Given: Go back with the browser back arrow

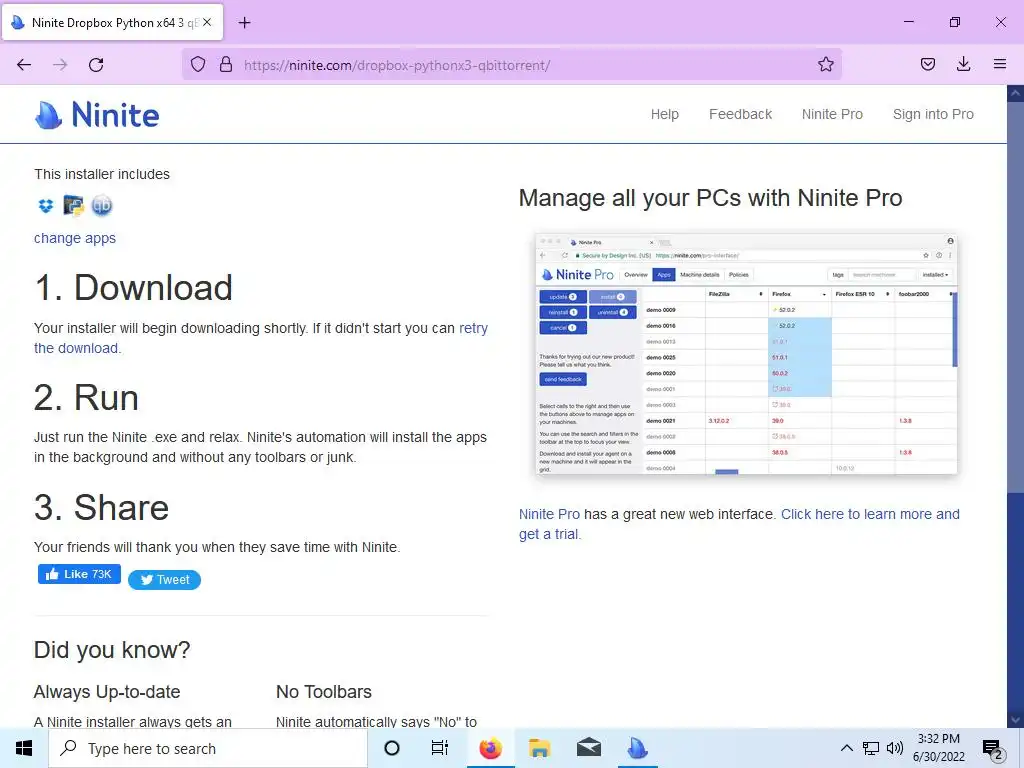Looking at the screenshot, I should click(24, 65).
